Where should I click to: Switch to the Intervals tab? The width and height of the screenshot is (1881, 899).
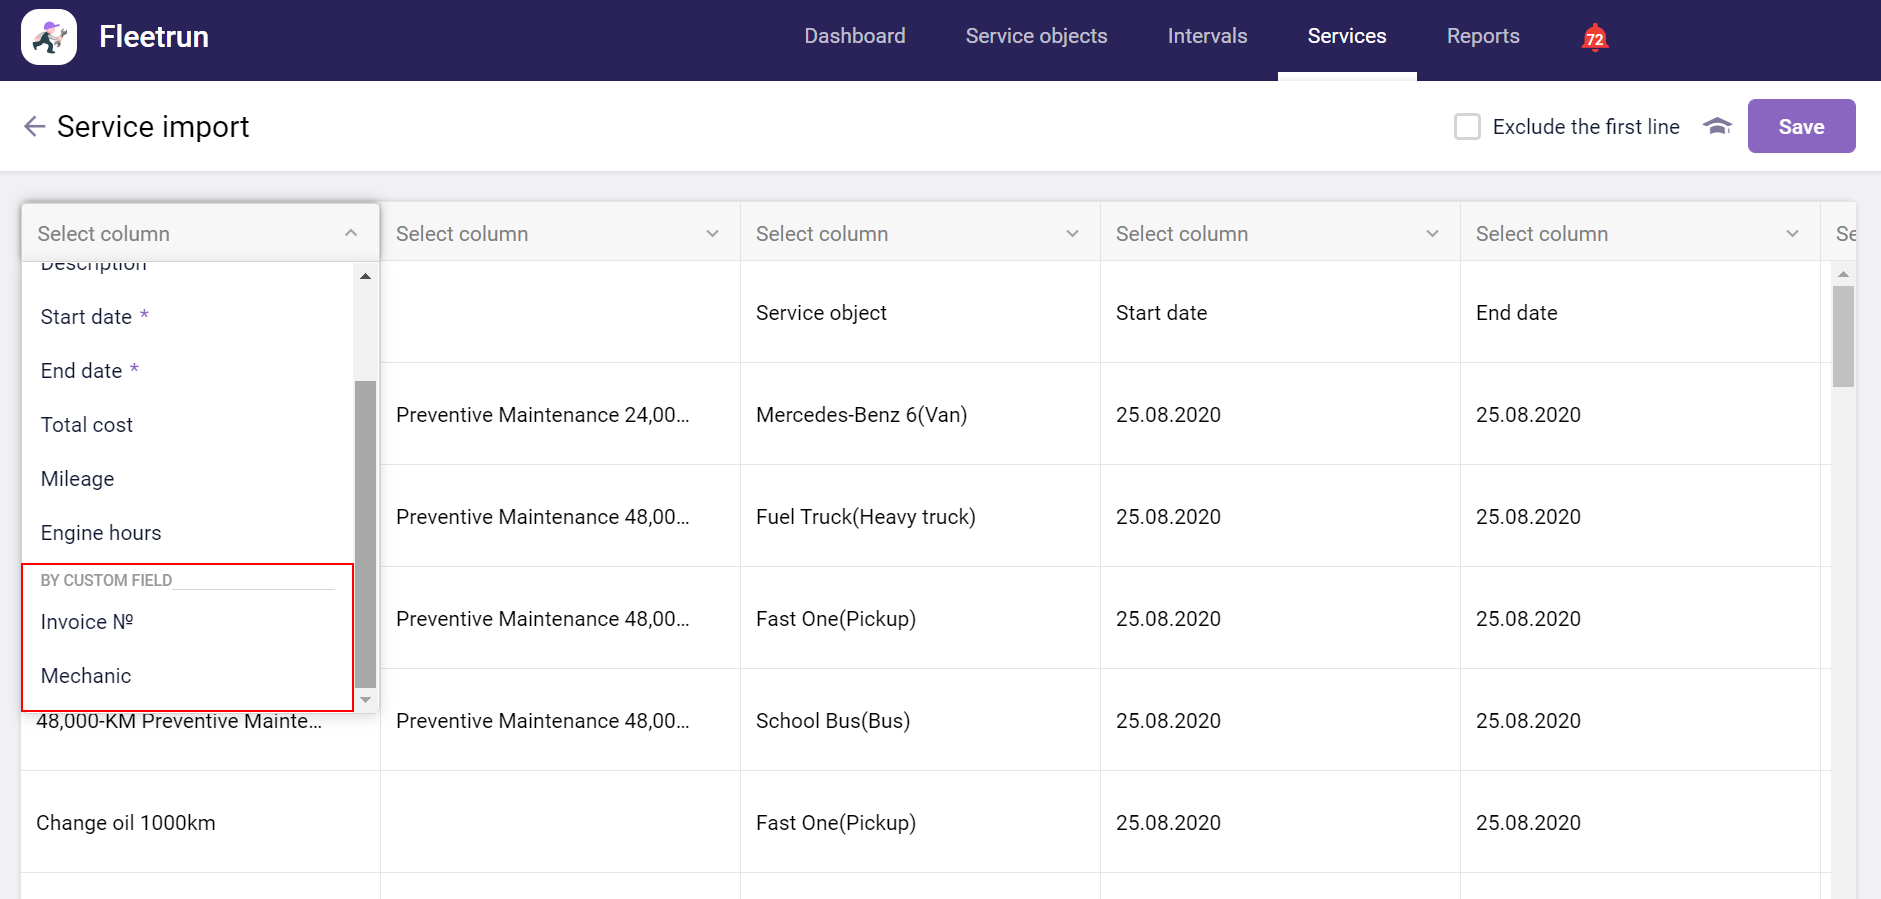1207,36
